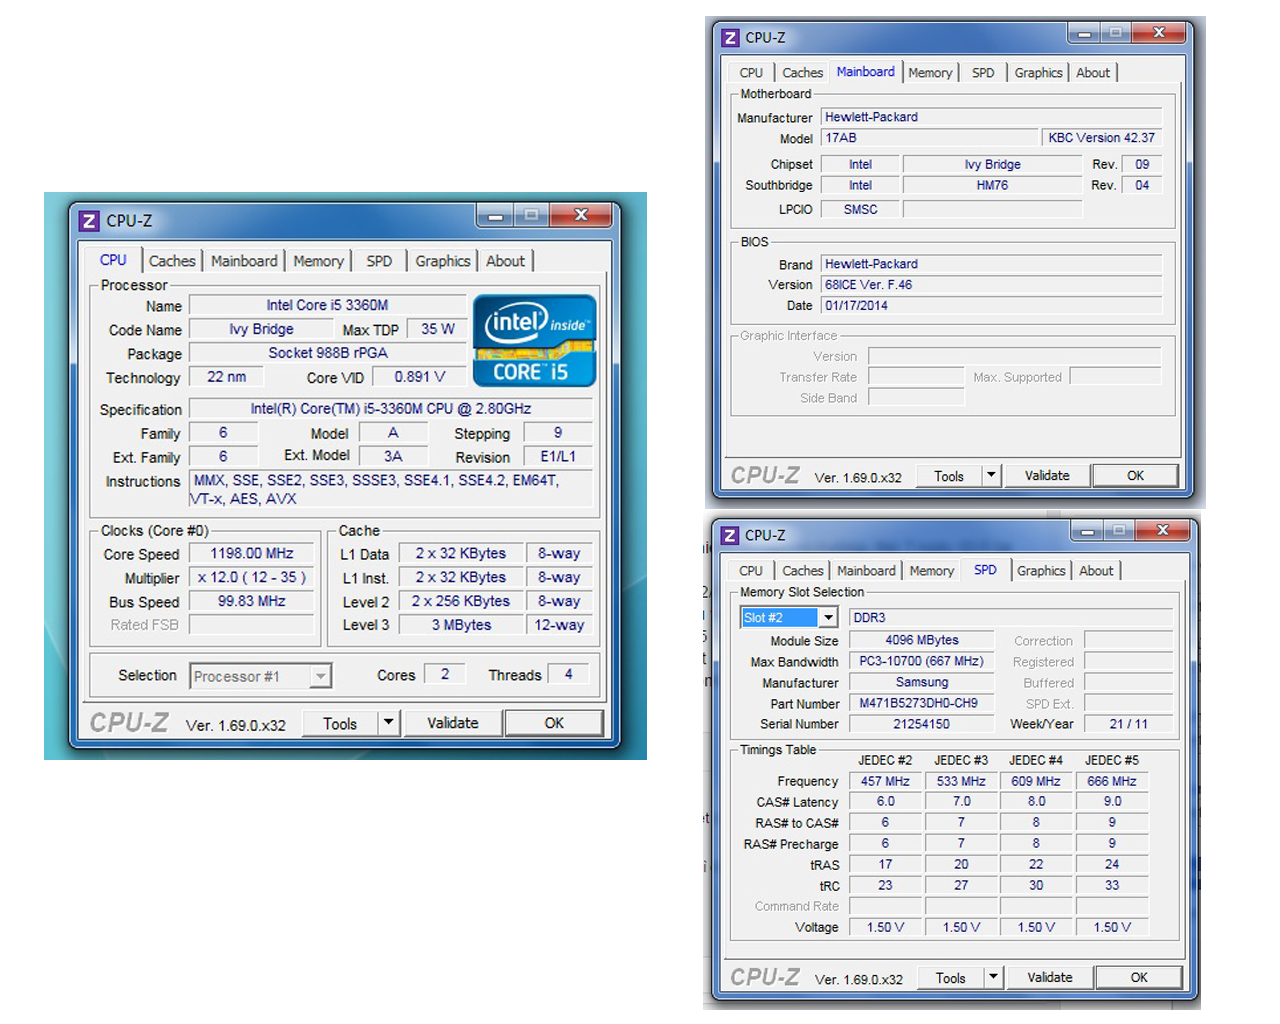Screen dimensions: 1280x1024
Task: Click the '01/17/2014' BIOS date value
Action: coord(992,306)
